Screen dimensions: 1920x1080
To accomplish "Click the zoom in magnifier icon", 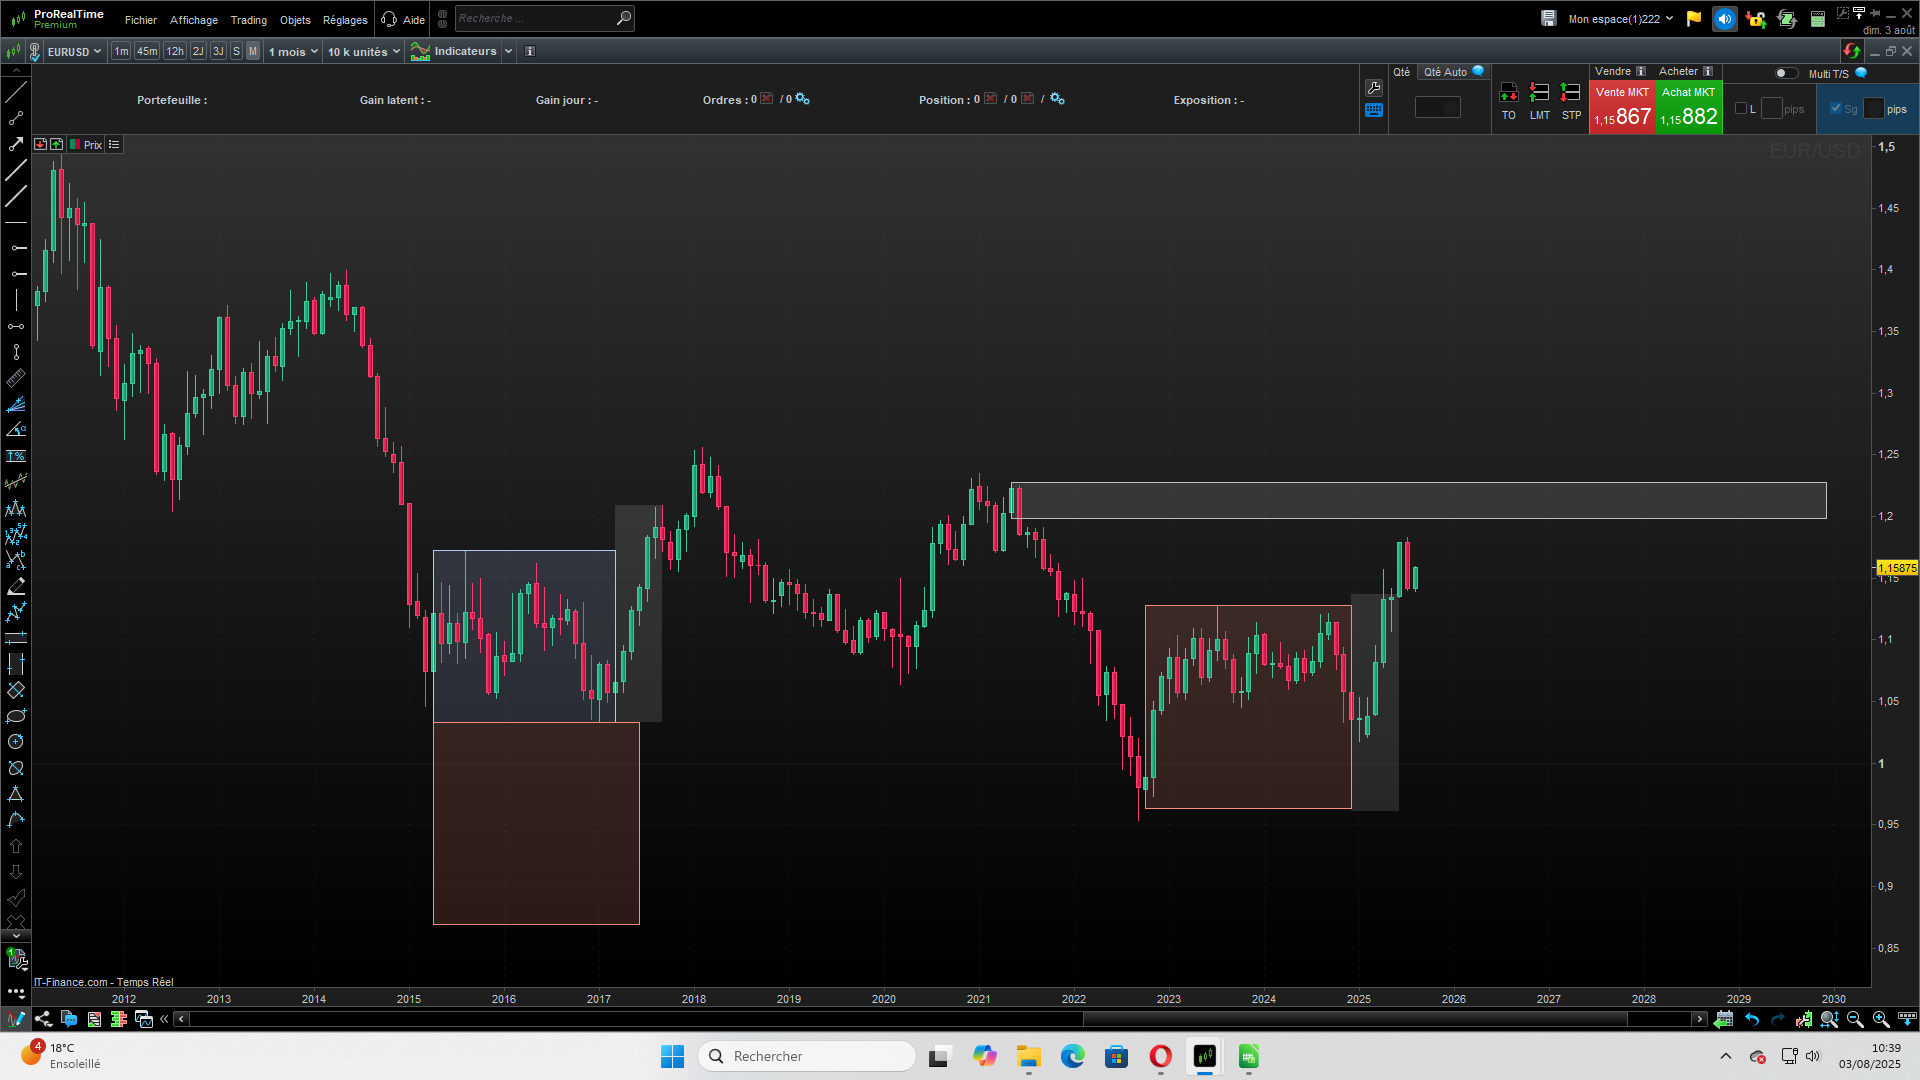I will pyautogui.click(x=1881, y=1019).
